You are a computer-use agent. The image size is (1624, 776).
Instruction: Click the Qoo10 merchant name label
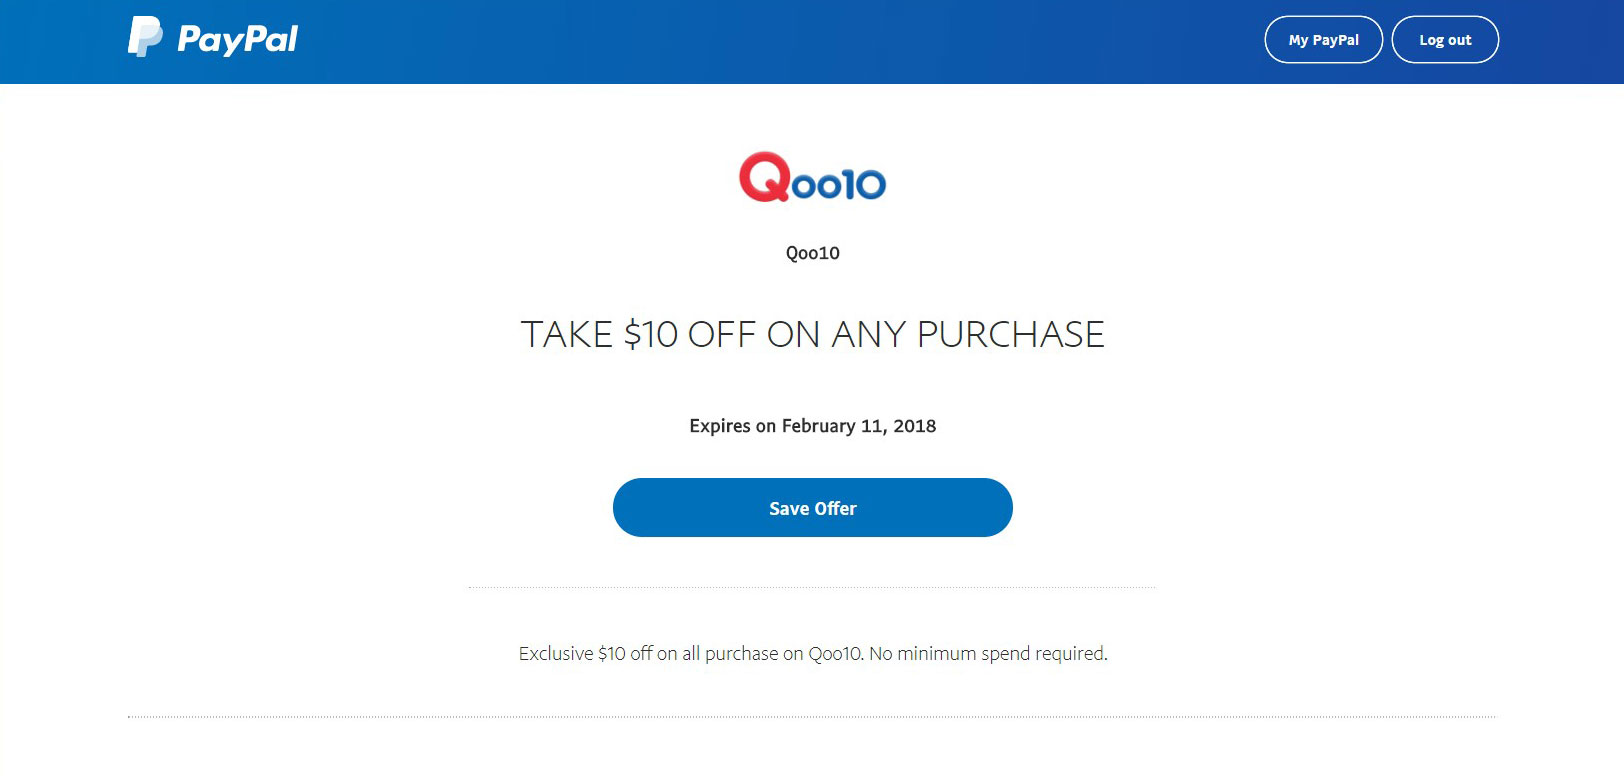tap(812, 252)
